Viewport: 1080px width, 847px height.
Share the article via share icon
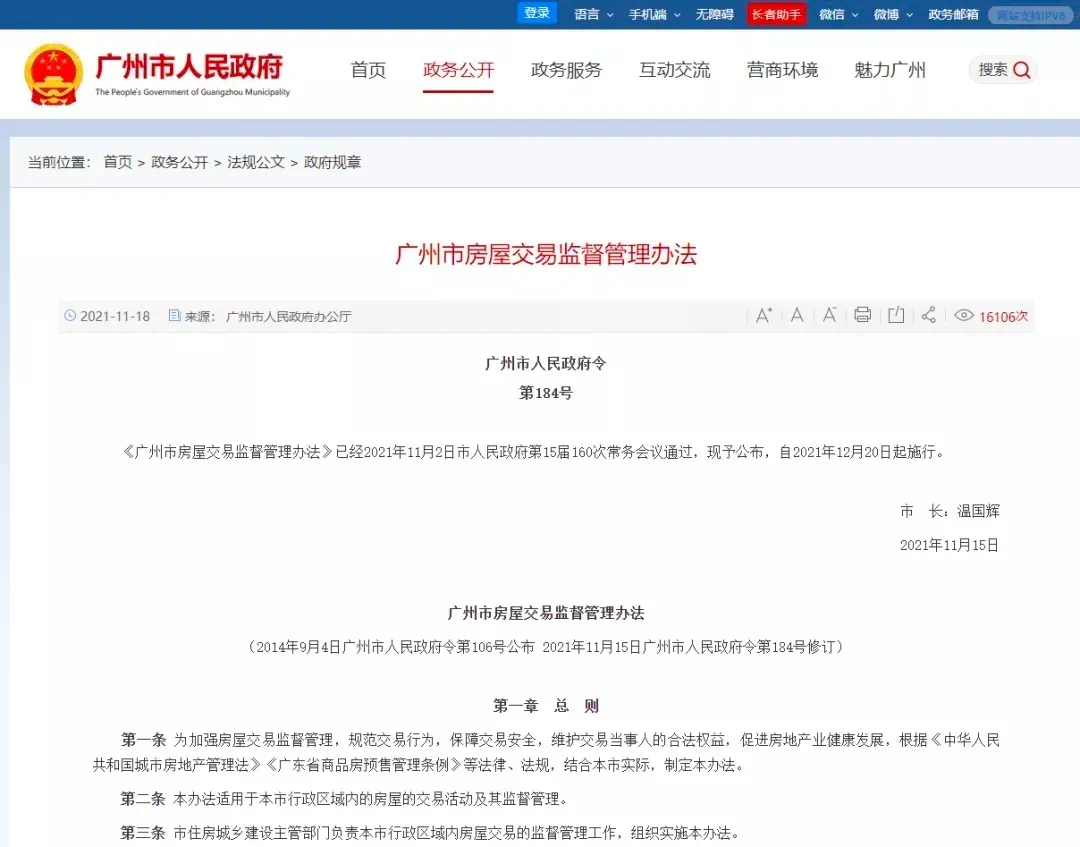928,315
